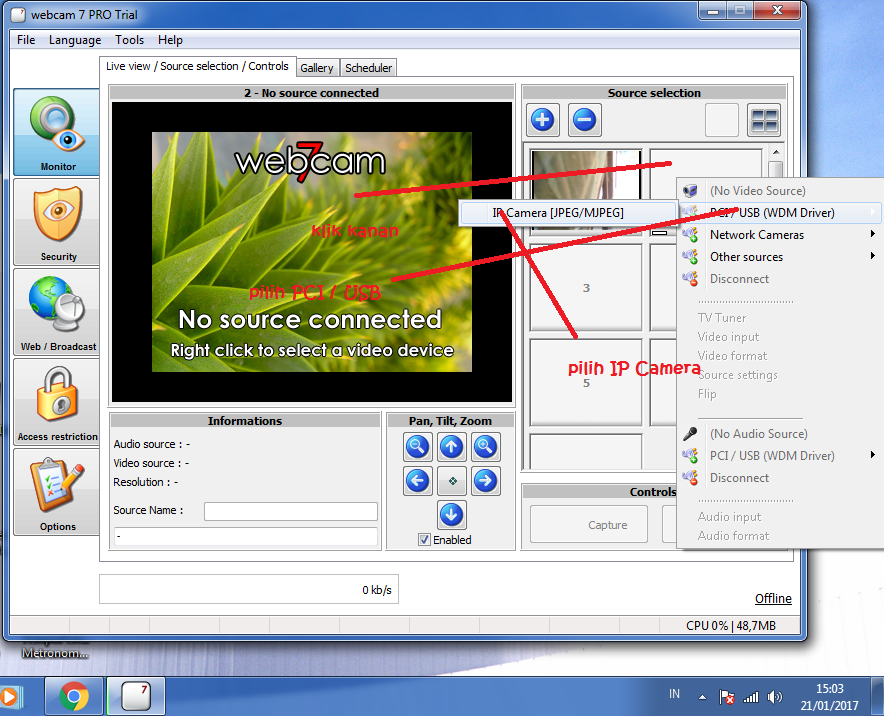Click the single-view blank layout button
The image size is (884, 718).
coord(722,120)
